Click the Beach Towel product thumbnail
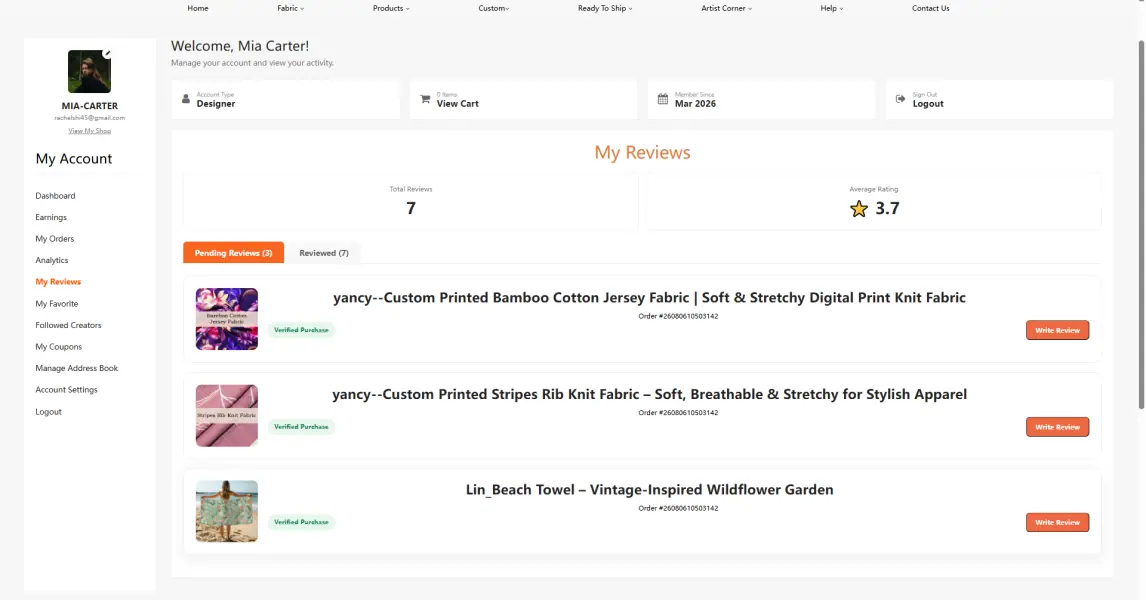This screenshot has height=600, width=1146. 227,512
